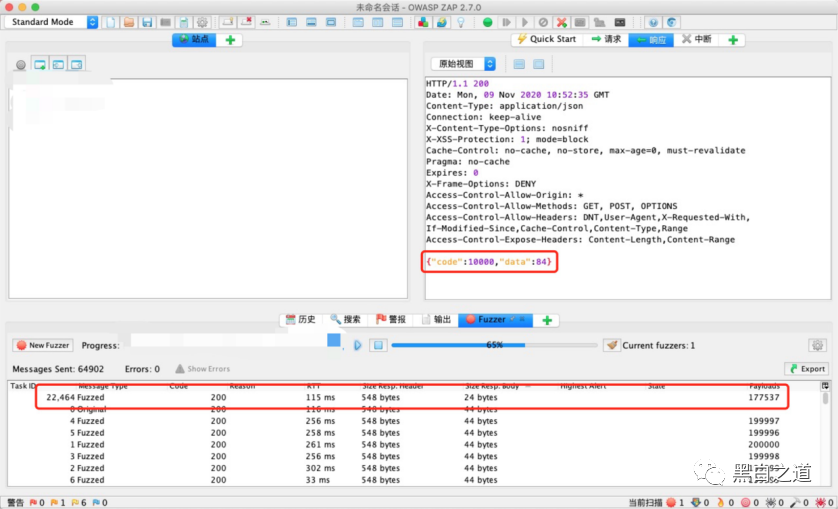Select request and response tabs side by side
838x509 pixels.
click(x=358, y=22)
